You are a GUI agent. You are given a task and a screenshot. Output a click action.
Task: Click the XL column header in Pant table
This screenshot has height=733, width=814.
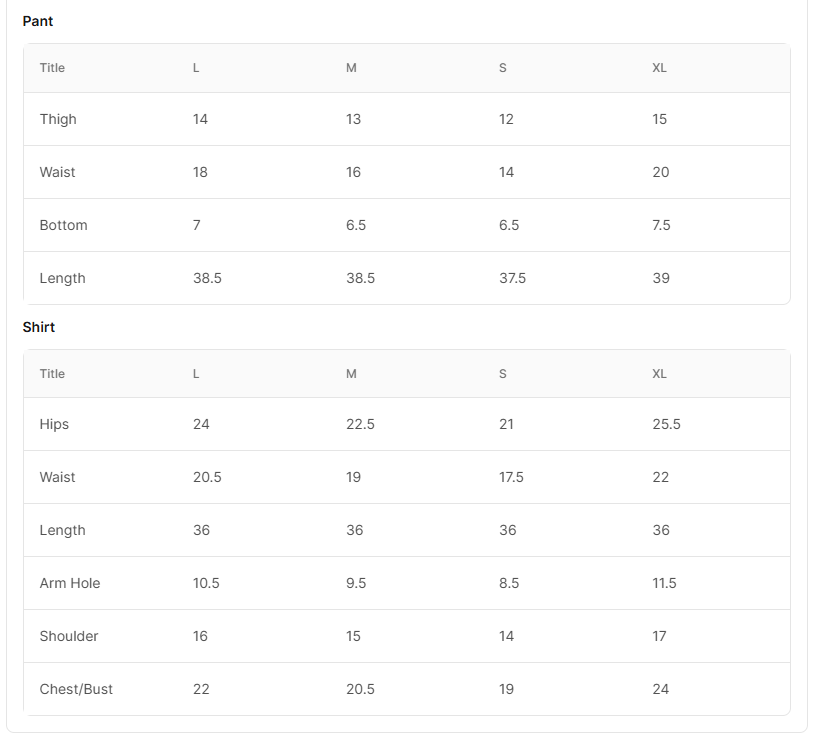(659, 68)
